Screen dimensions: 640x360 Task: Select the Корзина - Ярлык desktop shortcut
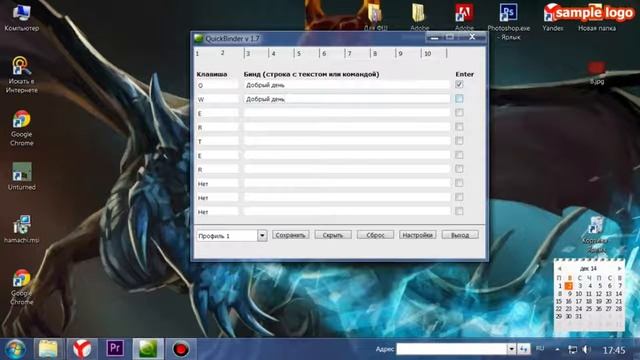596,234
